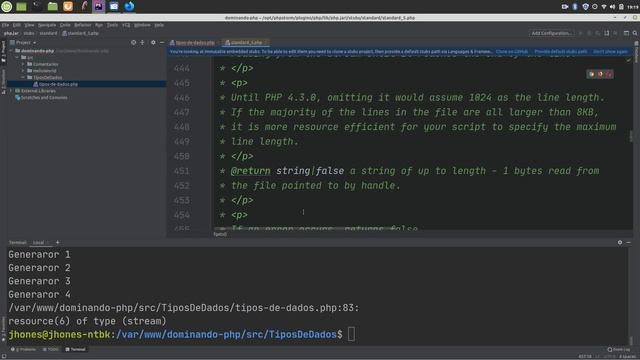Click Don't show again link
This screenshot has height=360, width=640.
pyautogui.click(x=610, y=51)
